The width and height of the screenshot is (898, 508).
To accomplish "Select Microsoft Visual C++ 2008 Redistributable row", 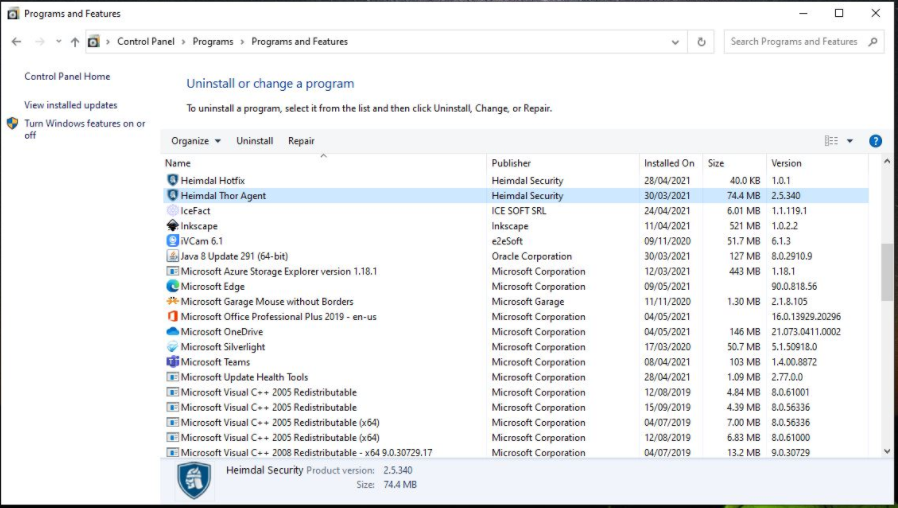I will 516,452.
